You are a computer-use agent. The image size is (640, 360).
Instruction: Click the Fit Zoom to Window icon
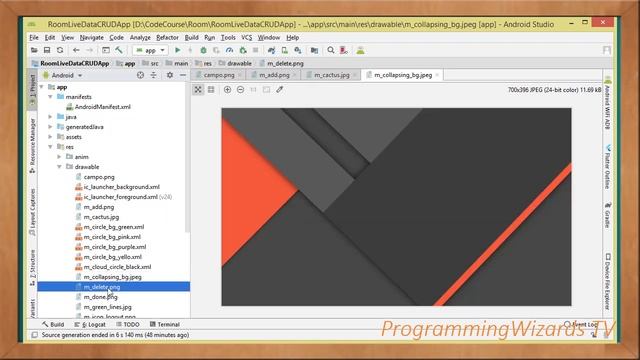pos(267,89)
